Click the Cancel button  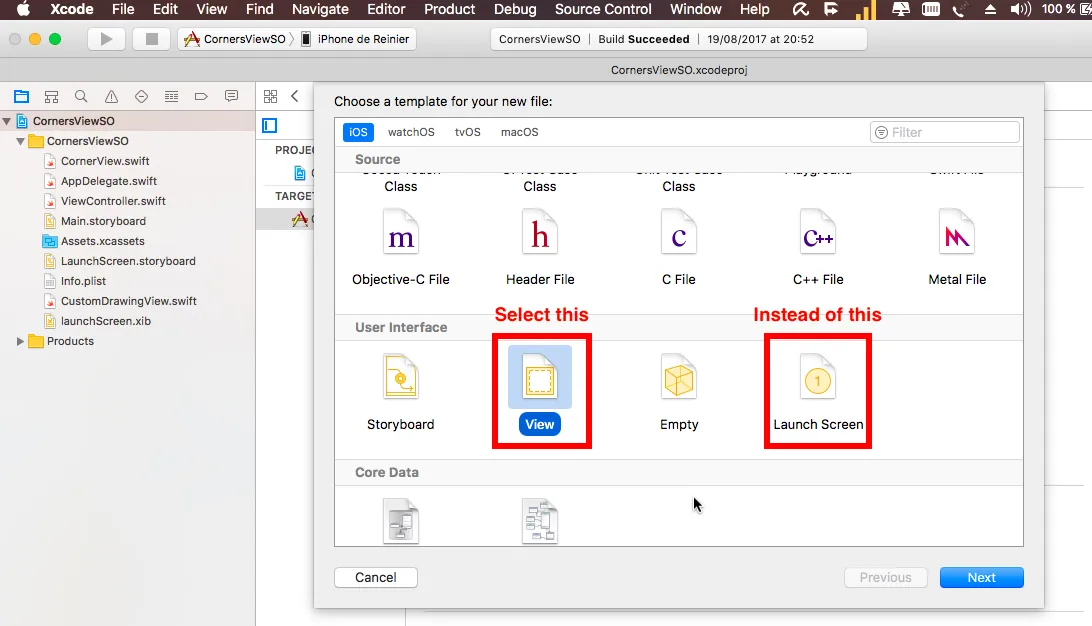375,577
